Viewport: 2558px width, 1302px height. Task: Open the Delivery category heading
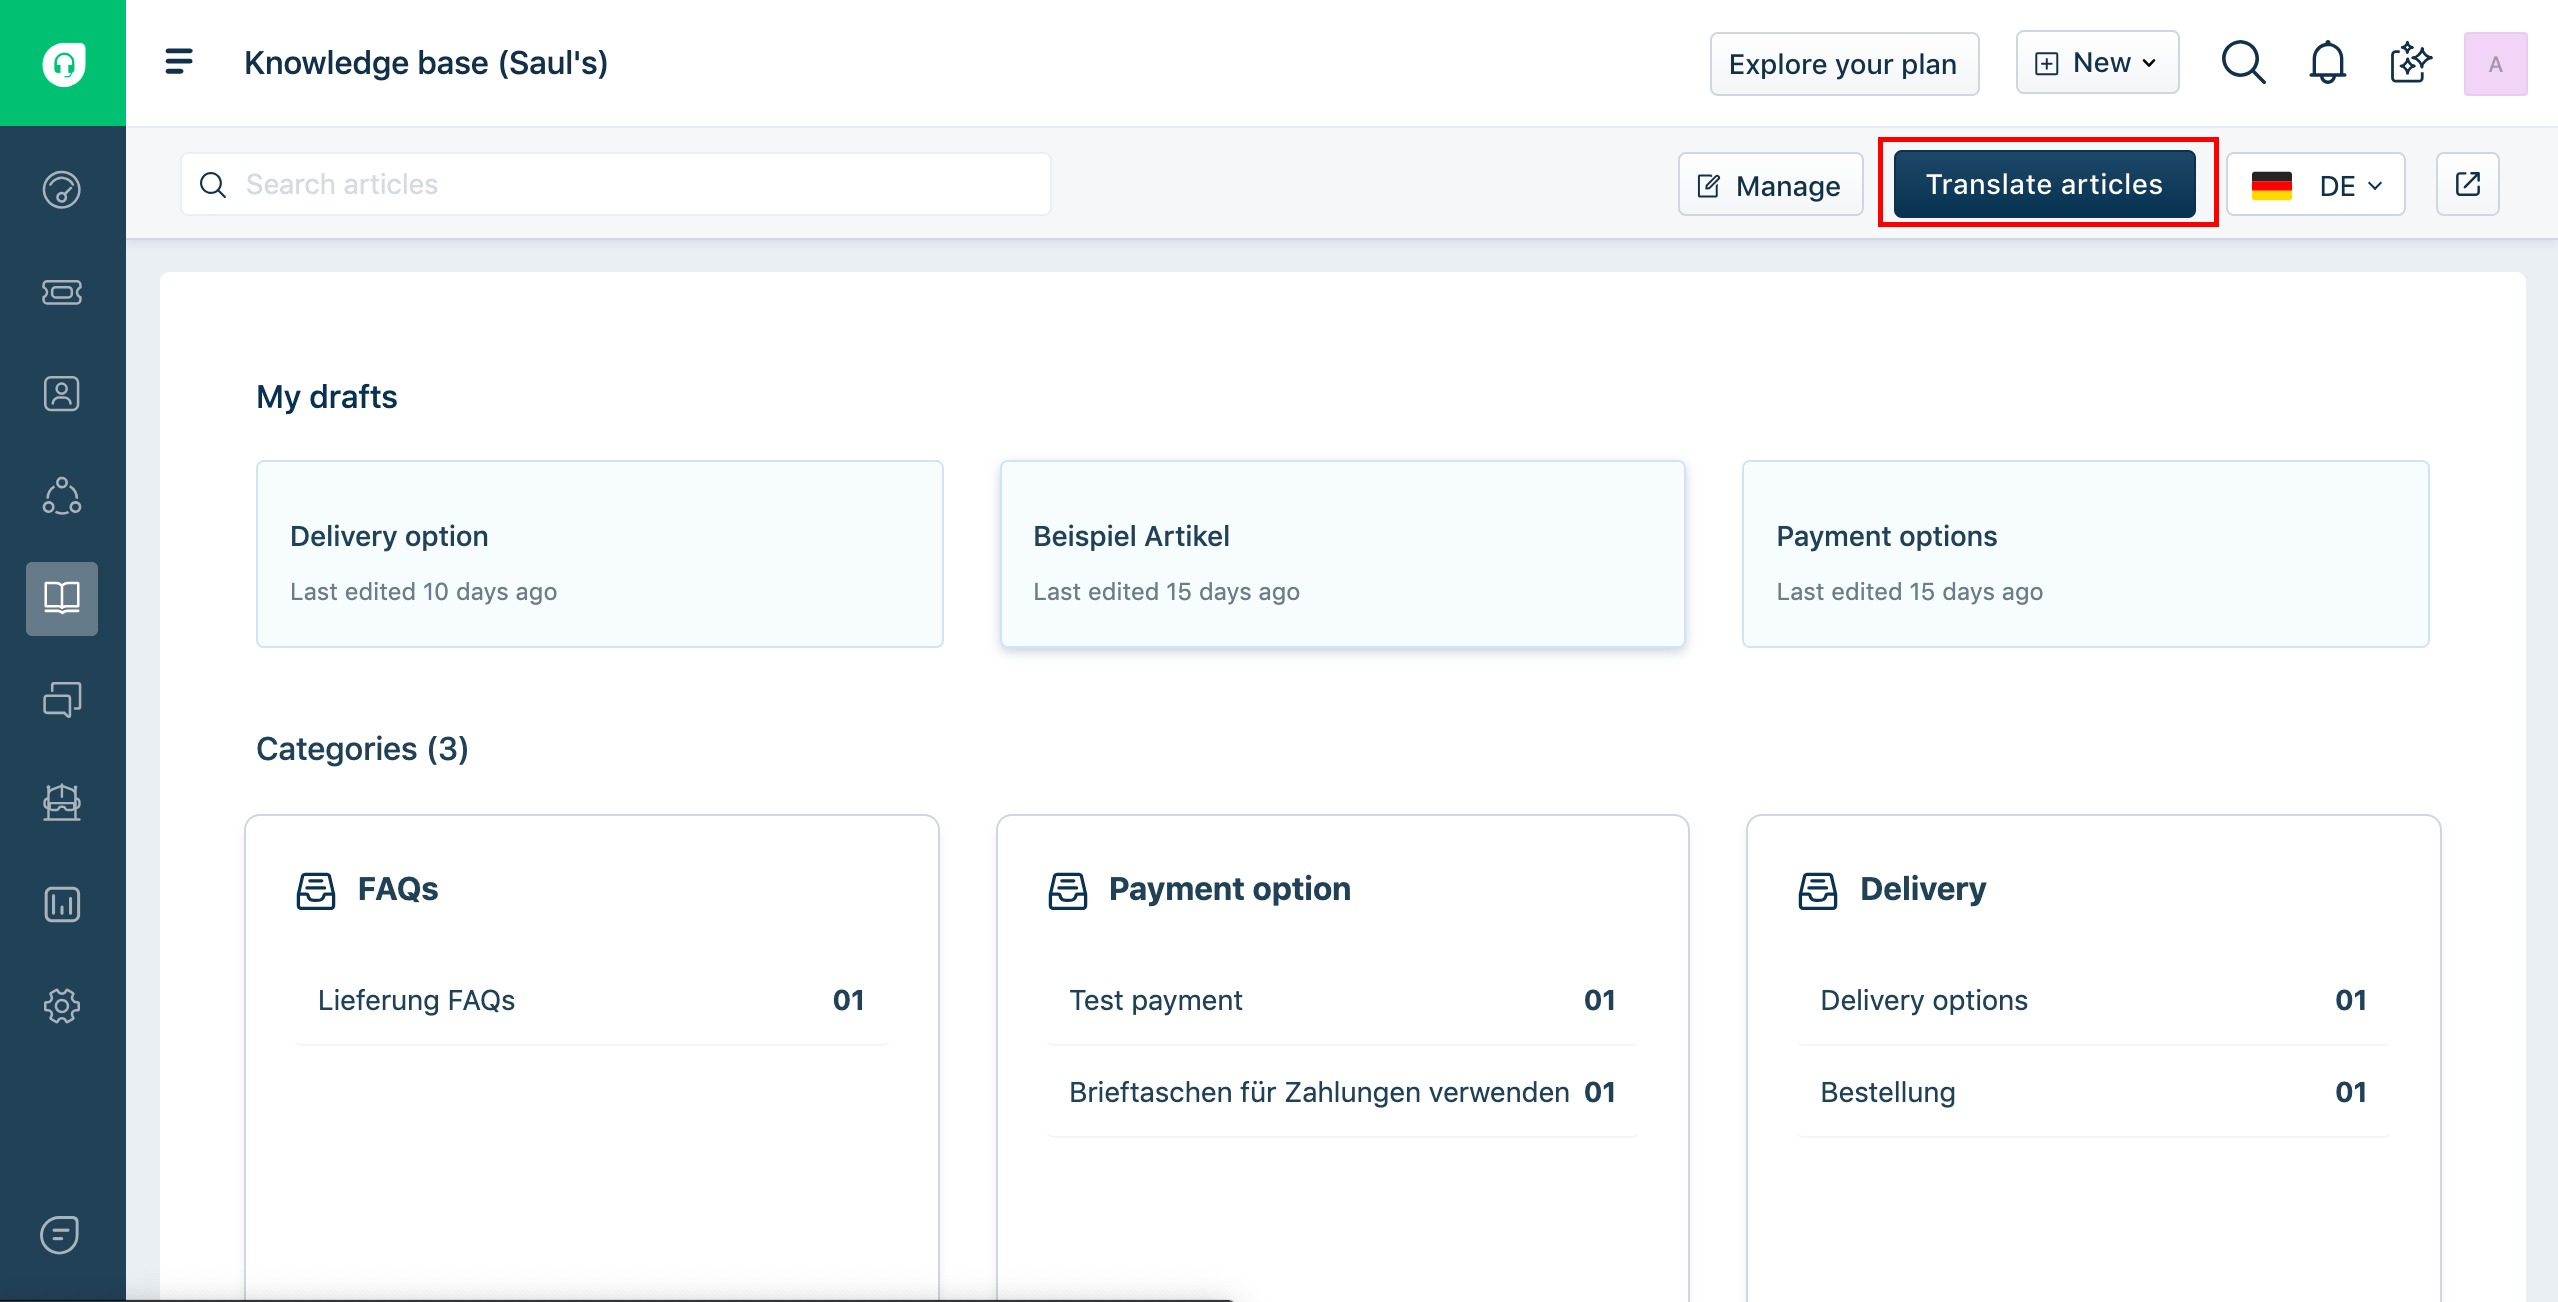[x=1922, y=889]
